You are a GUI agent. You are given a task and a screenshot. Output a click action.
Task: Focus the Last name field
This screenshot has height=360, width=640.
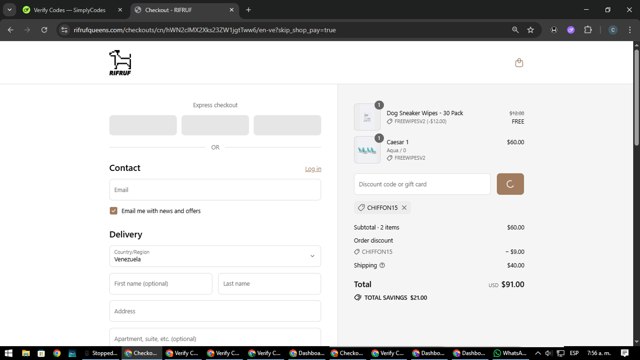click(269, 284)
